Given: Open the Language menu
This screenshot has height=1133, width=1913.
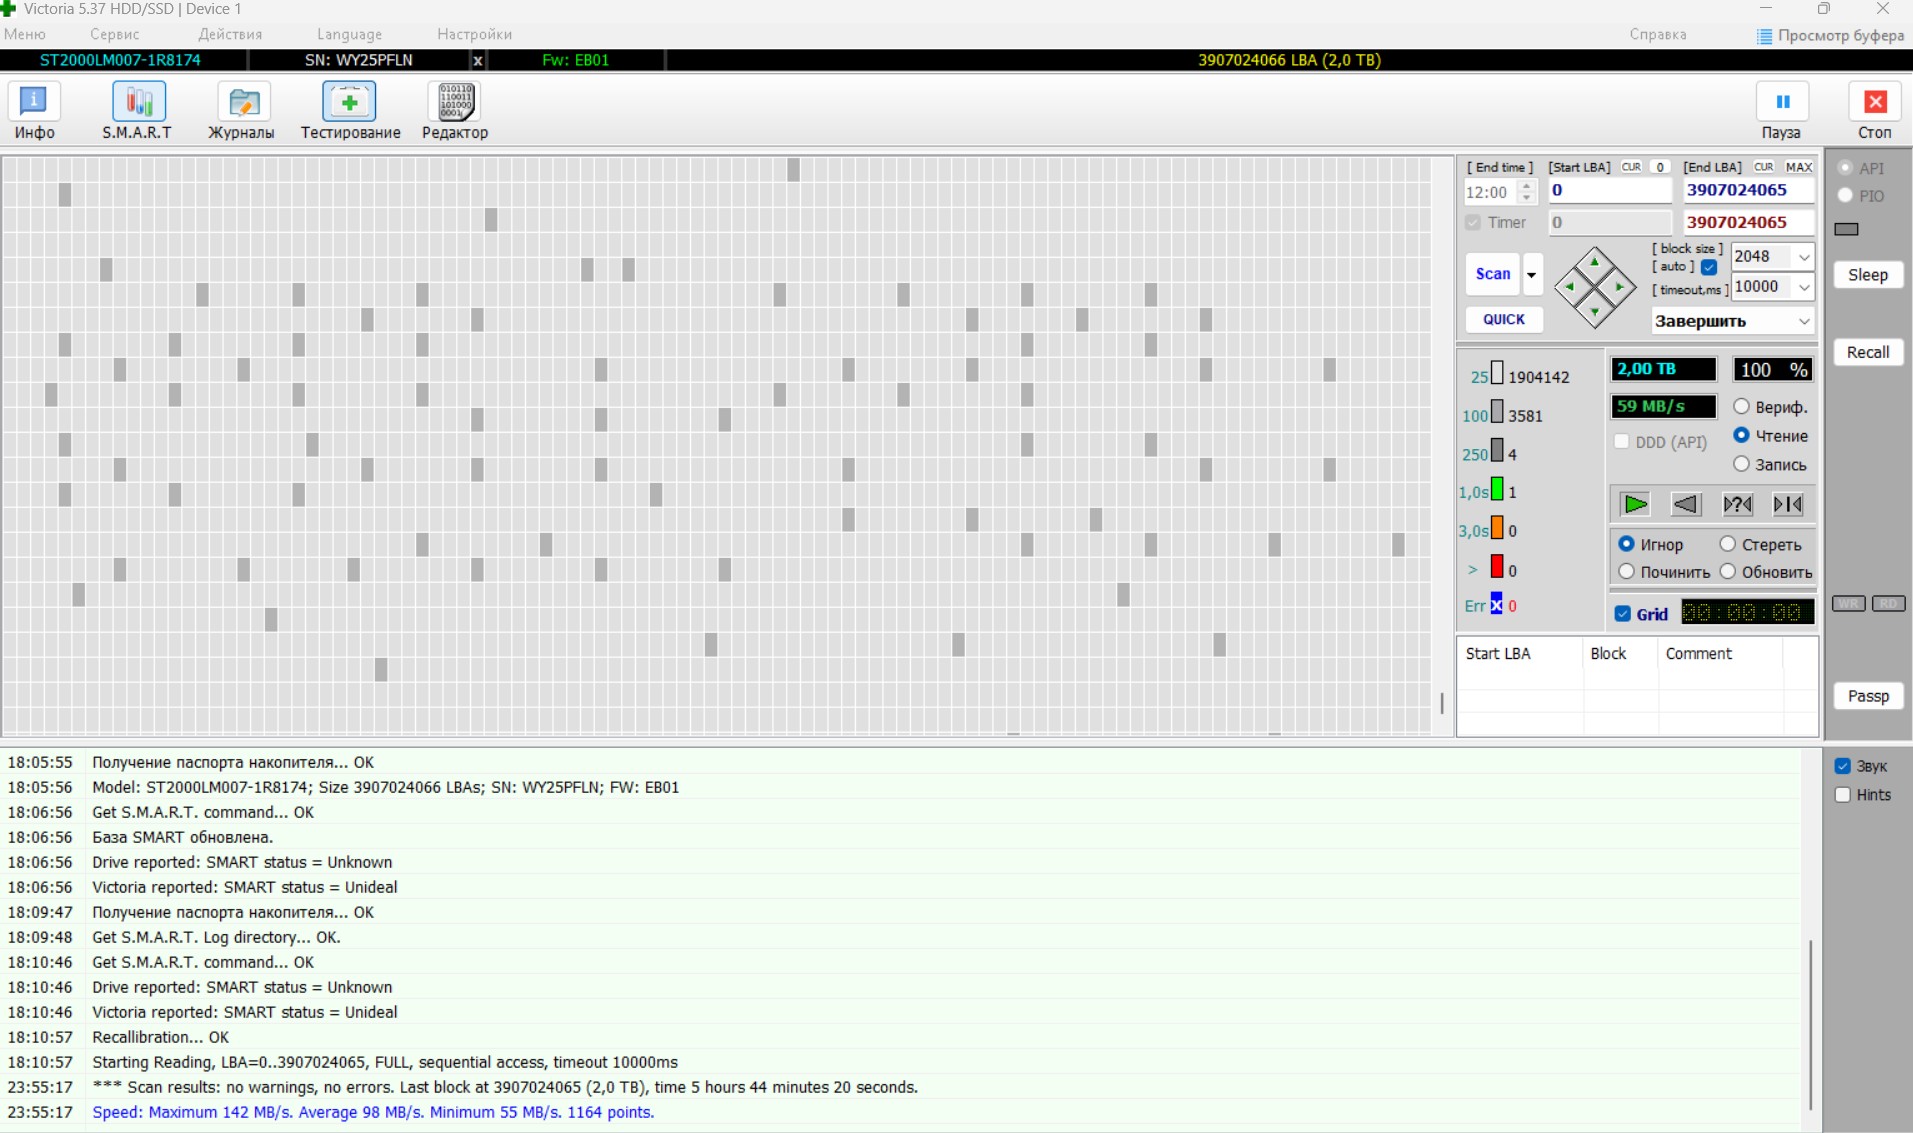Looking at the screenshot, I should tap(349, 34).
